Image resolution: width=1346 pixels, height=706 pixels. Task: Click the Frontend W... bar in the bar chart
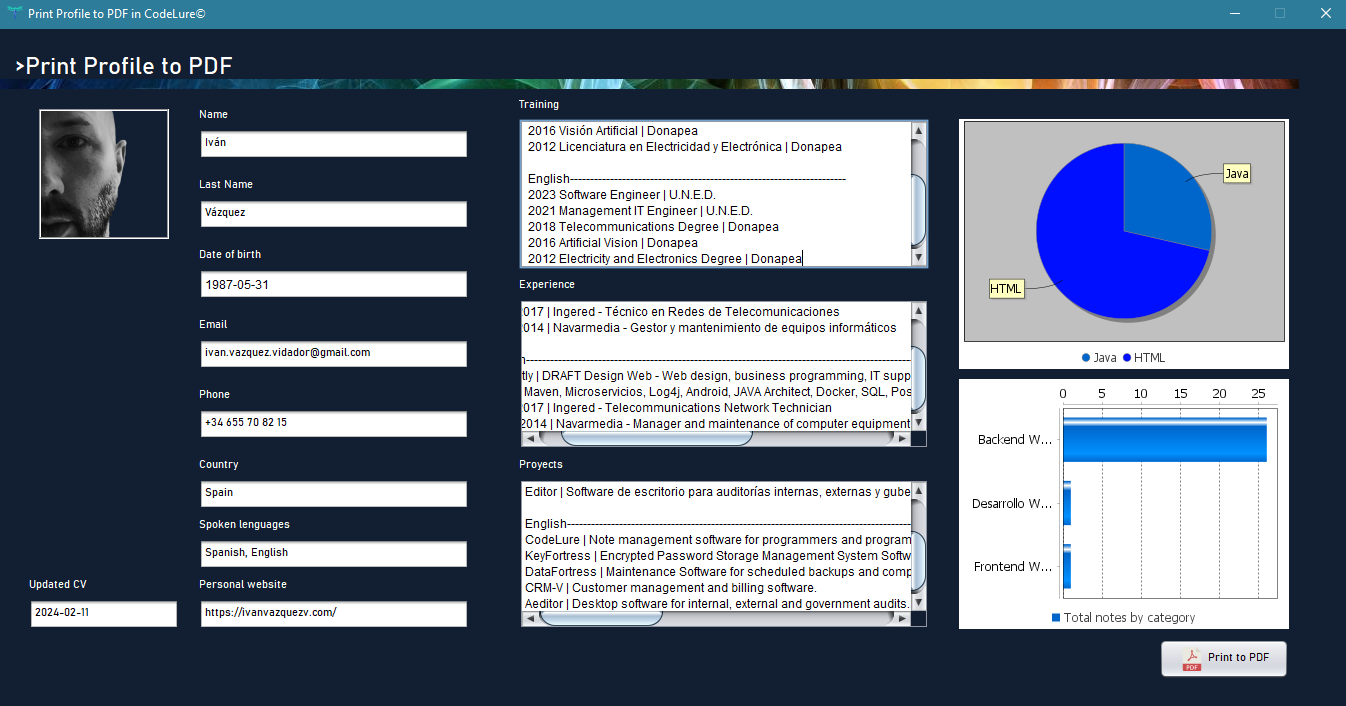(x=1068, y=566)
